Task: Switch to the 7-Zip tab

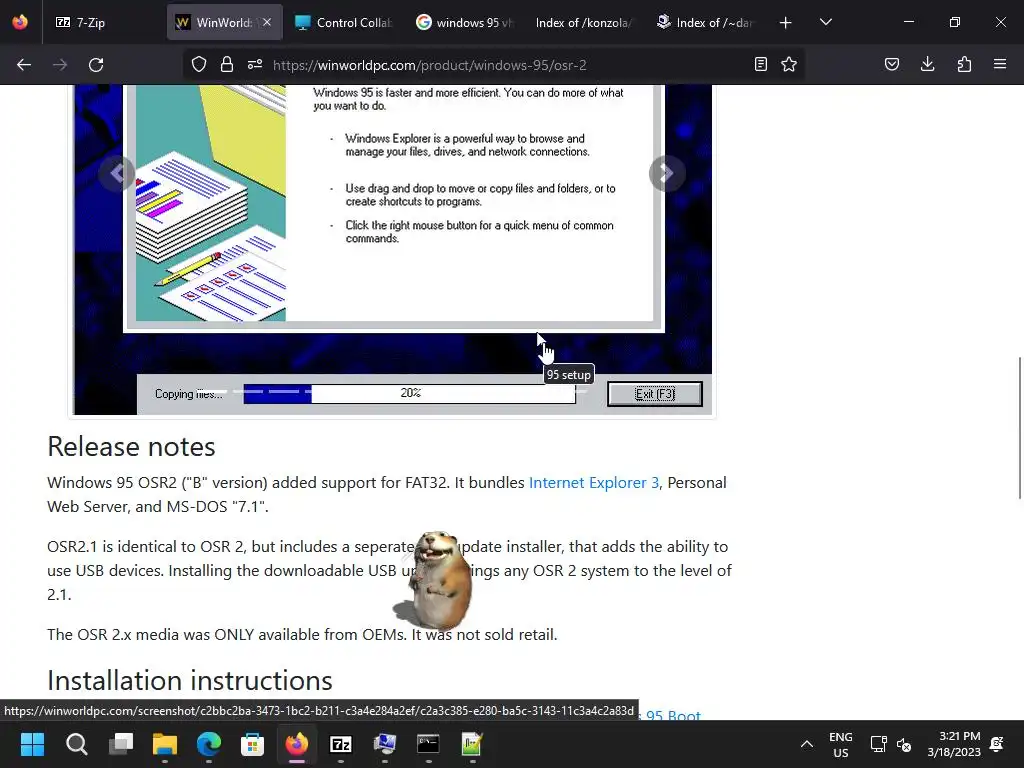Action: (103, 22)
